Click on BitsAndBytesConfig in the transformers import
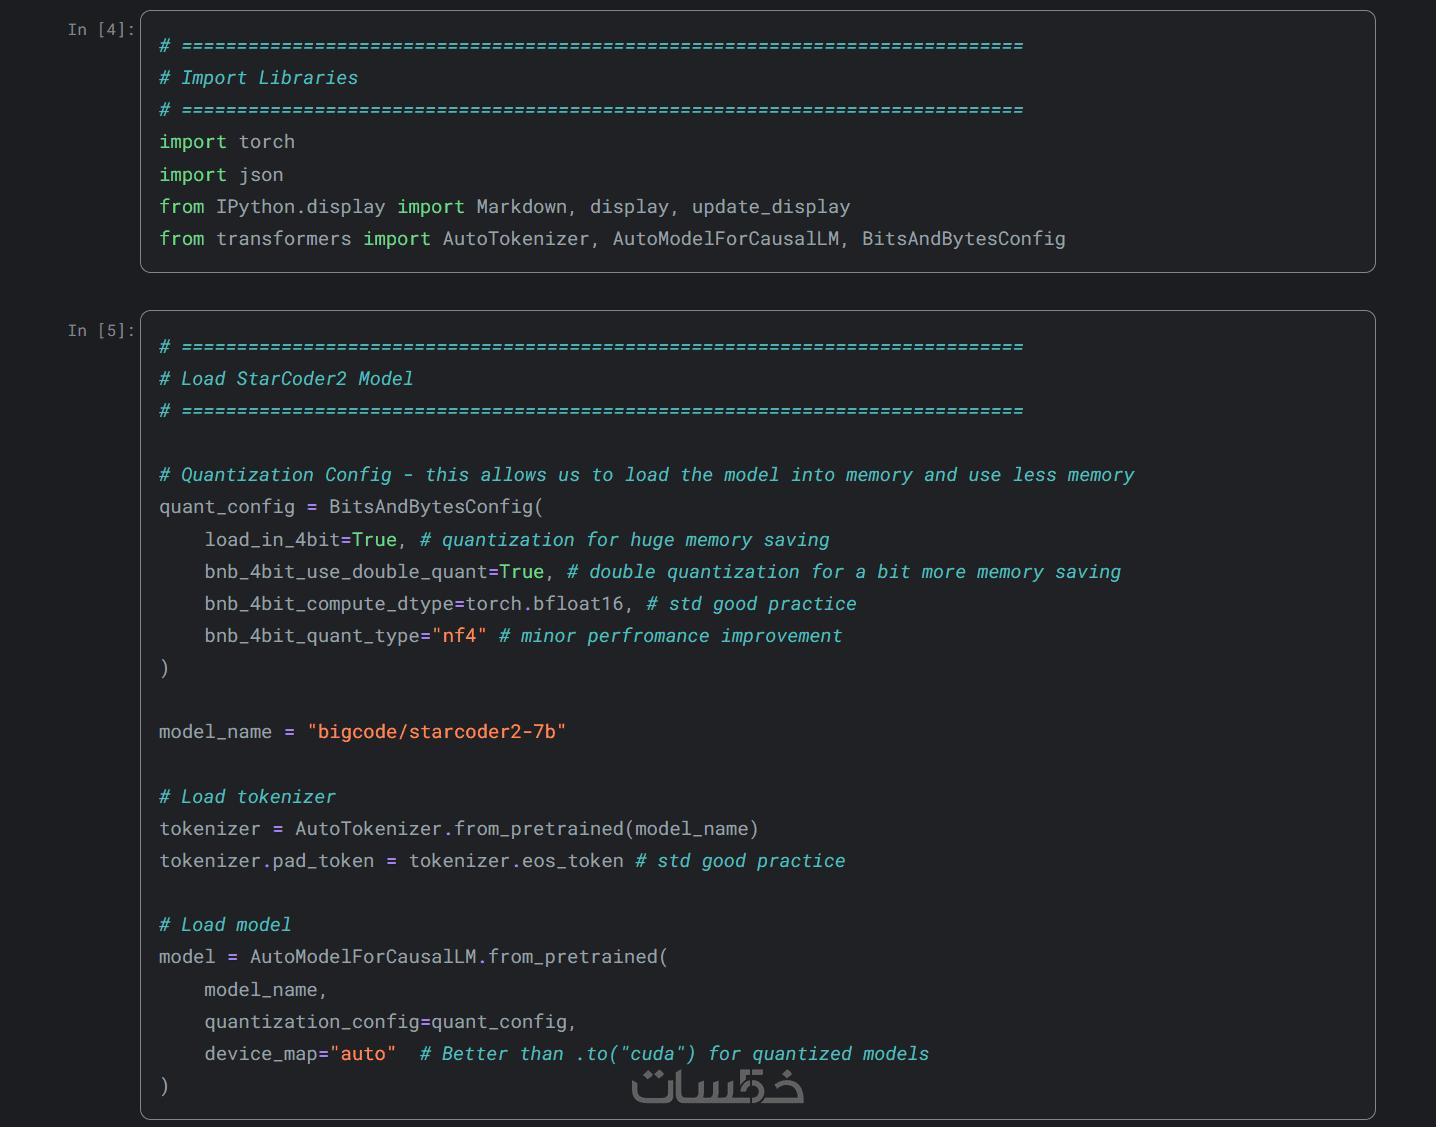 963,239
